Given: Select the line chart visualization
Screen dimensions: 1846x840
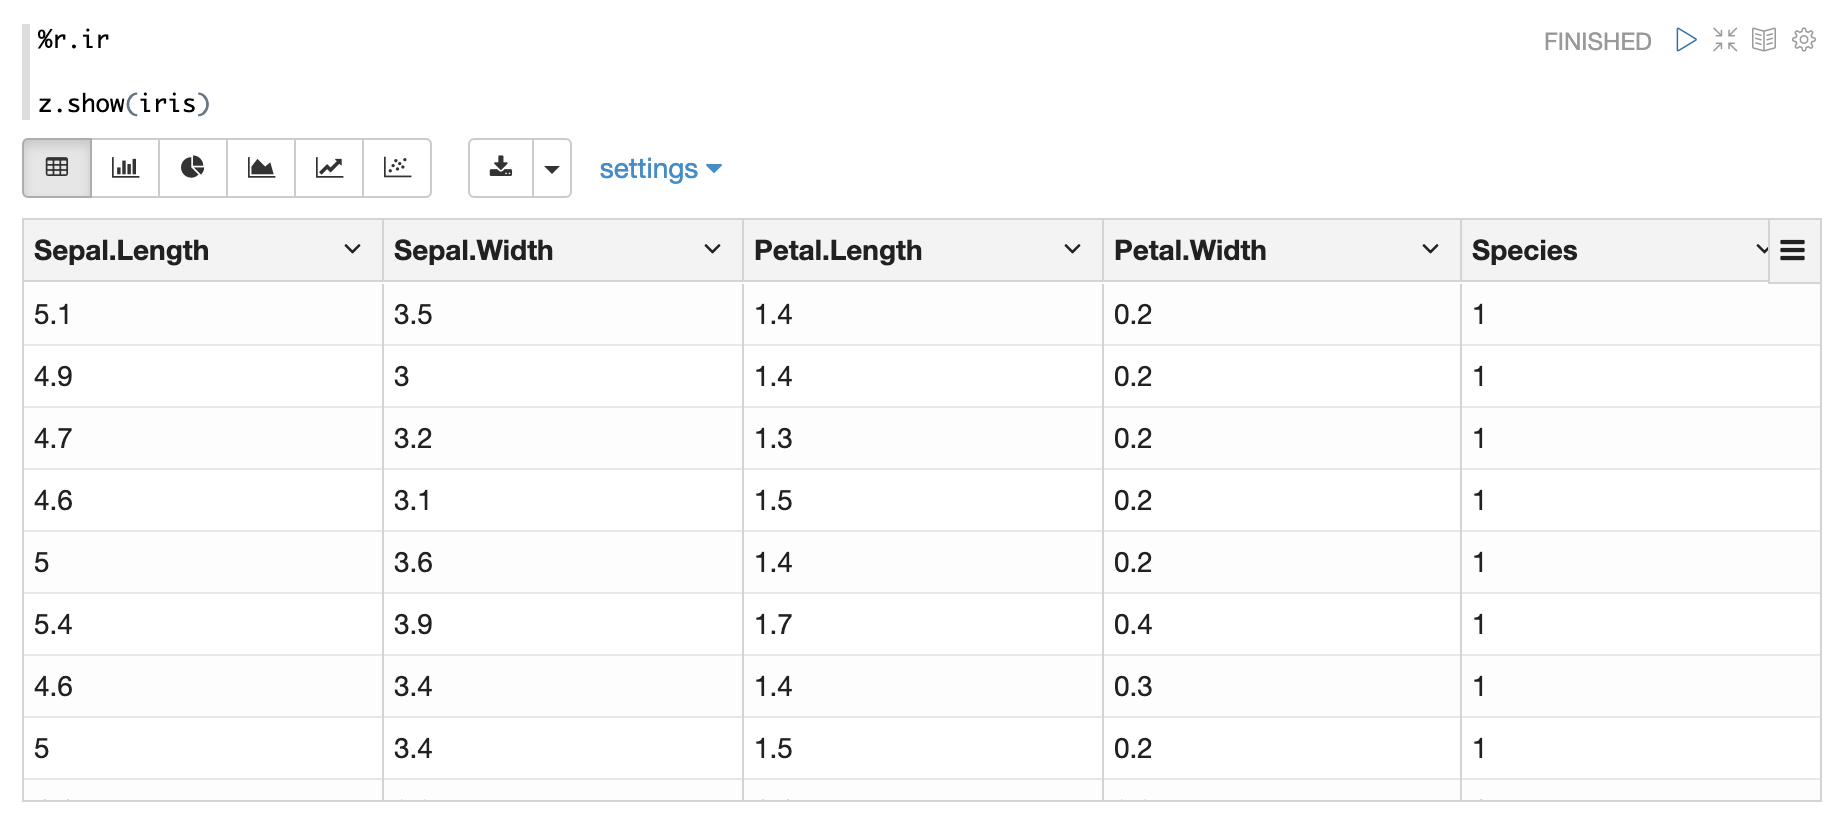Looking at the screenshot, I should tap(329, 168).
